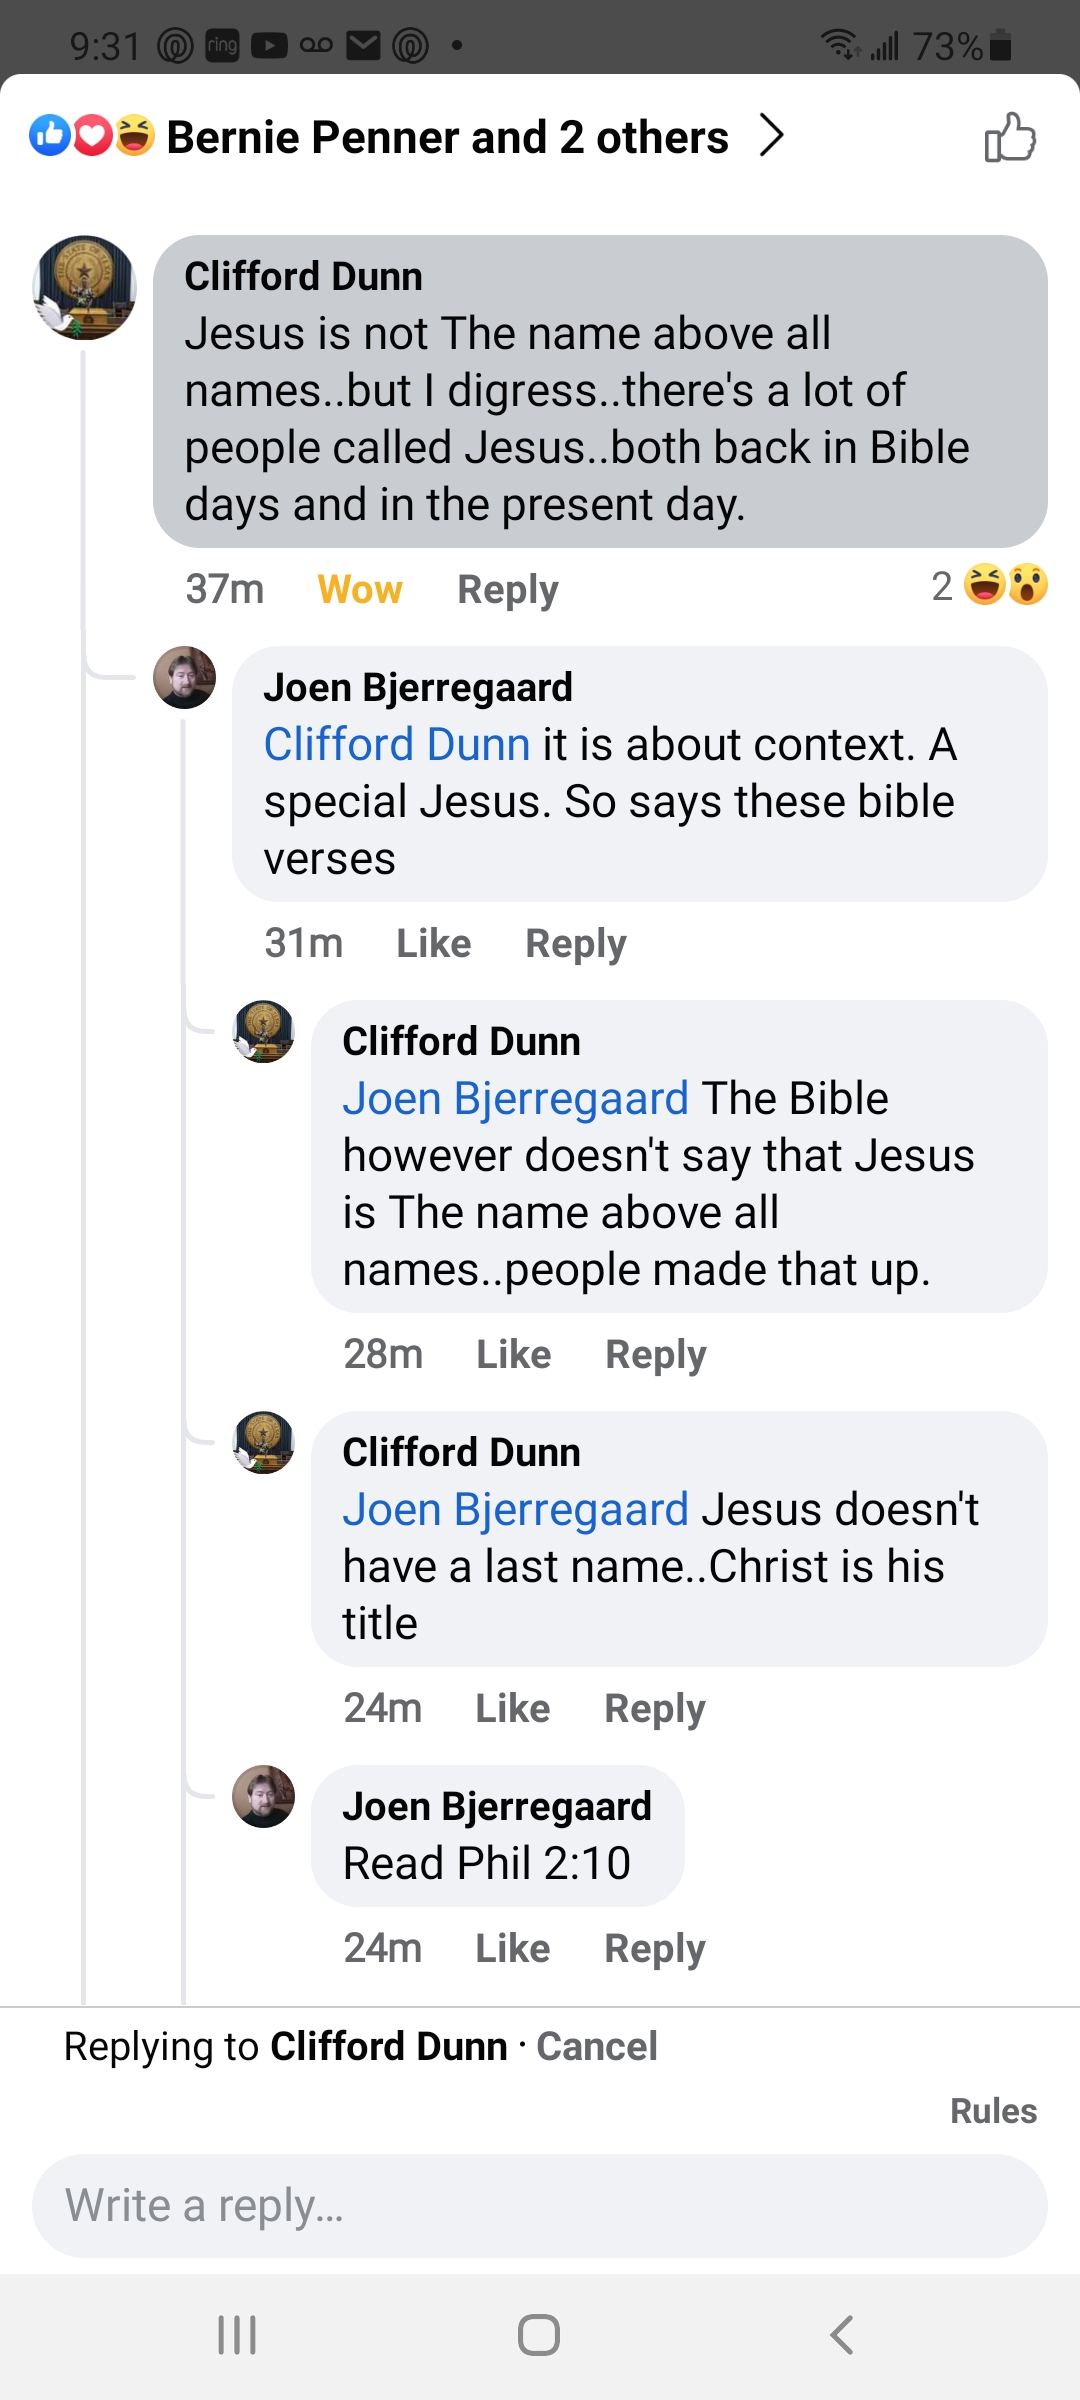Toggle the Wow reaction on Clifford's comment

[360, 589]
